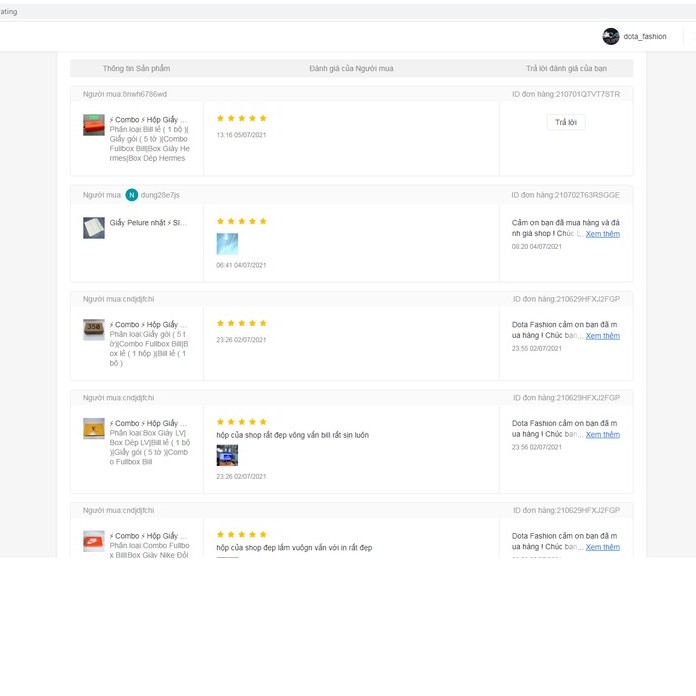696x696 pixels.
Task: Click the Trả lời reply button
Action: tap(566, 122)
